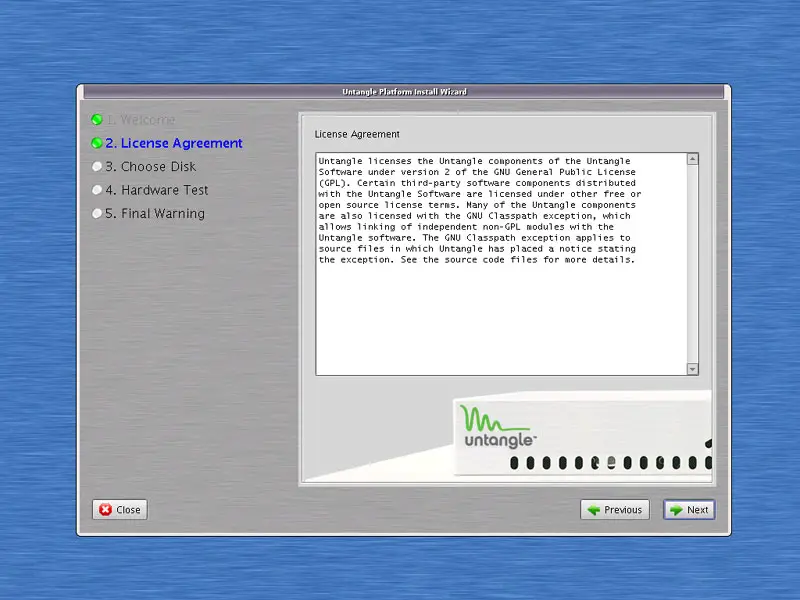
Task: Select step 3. Choose Disk
Action: click(151, 167)
